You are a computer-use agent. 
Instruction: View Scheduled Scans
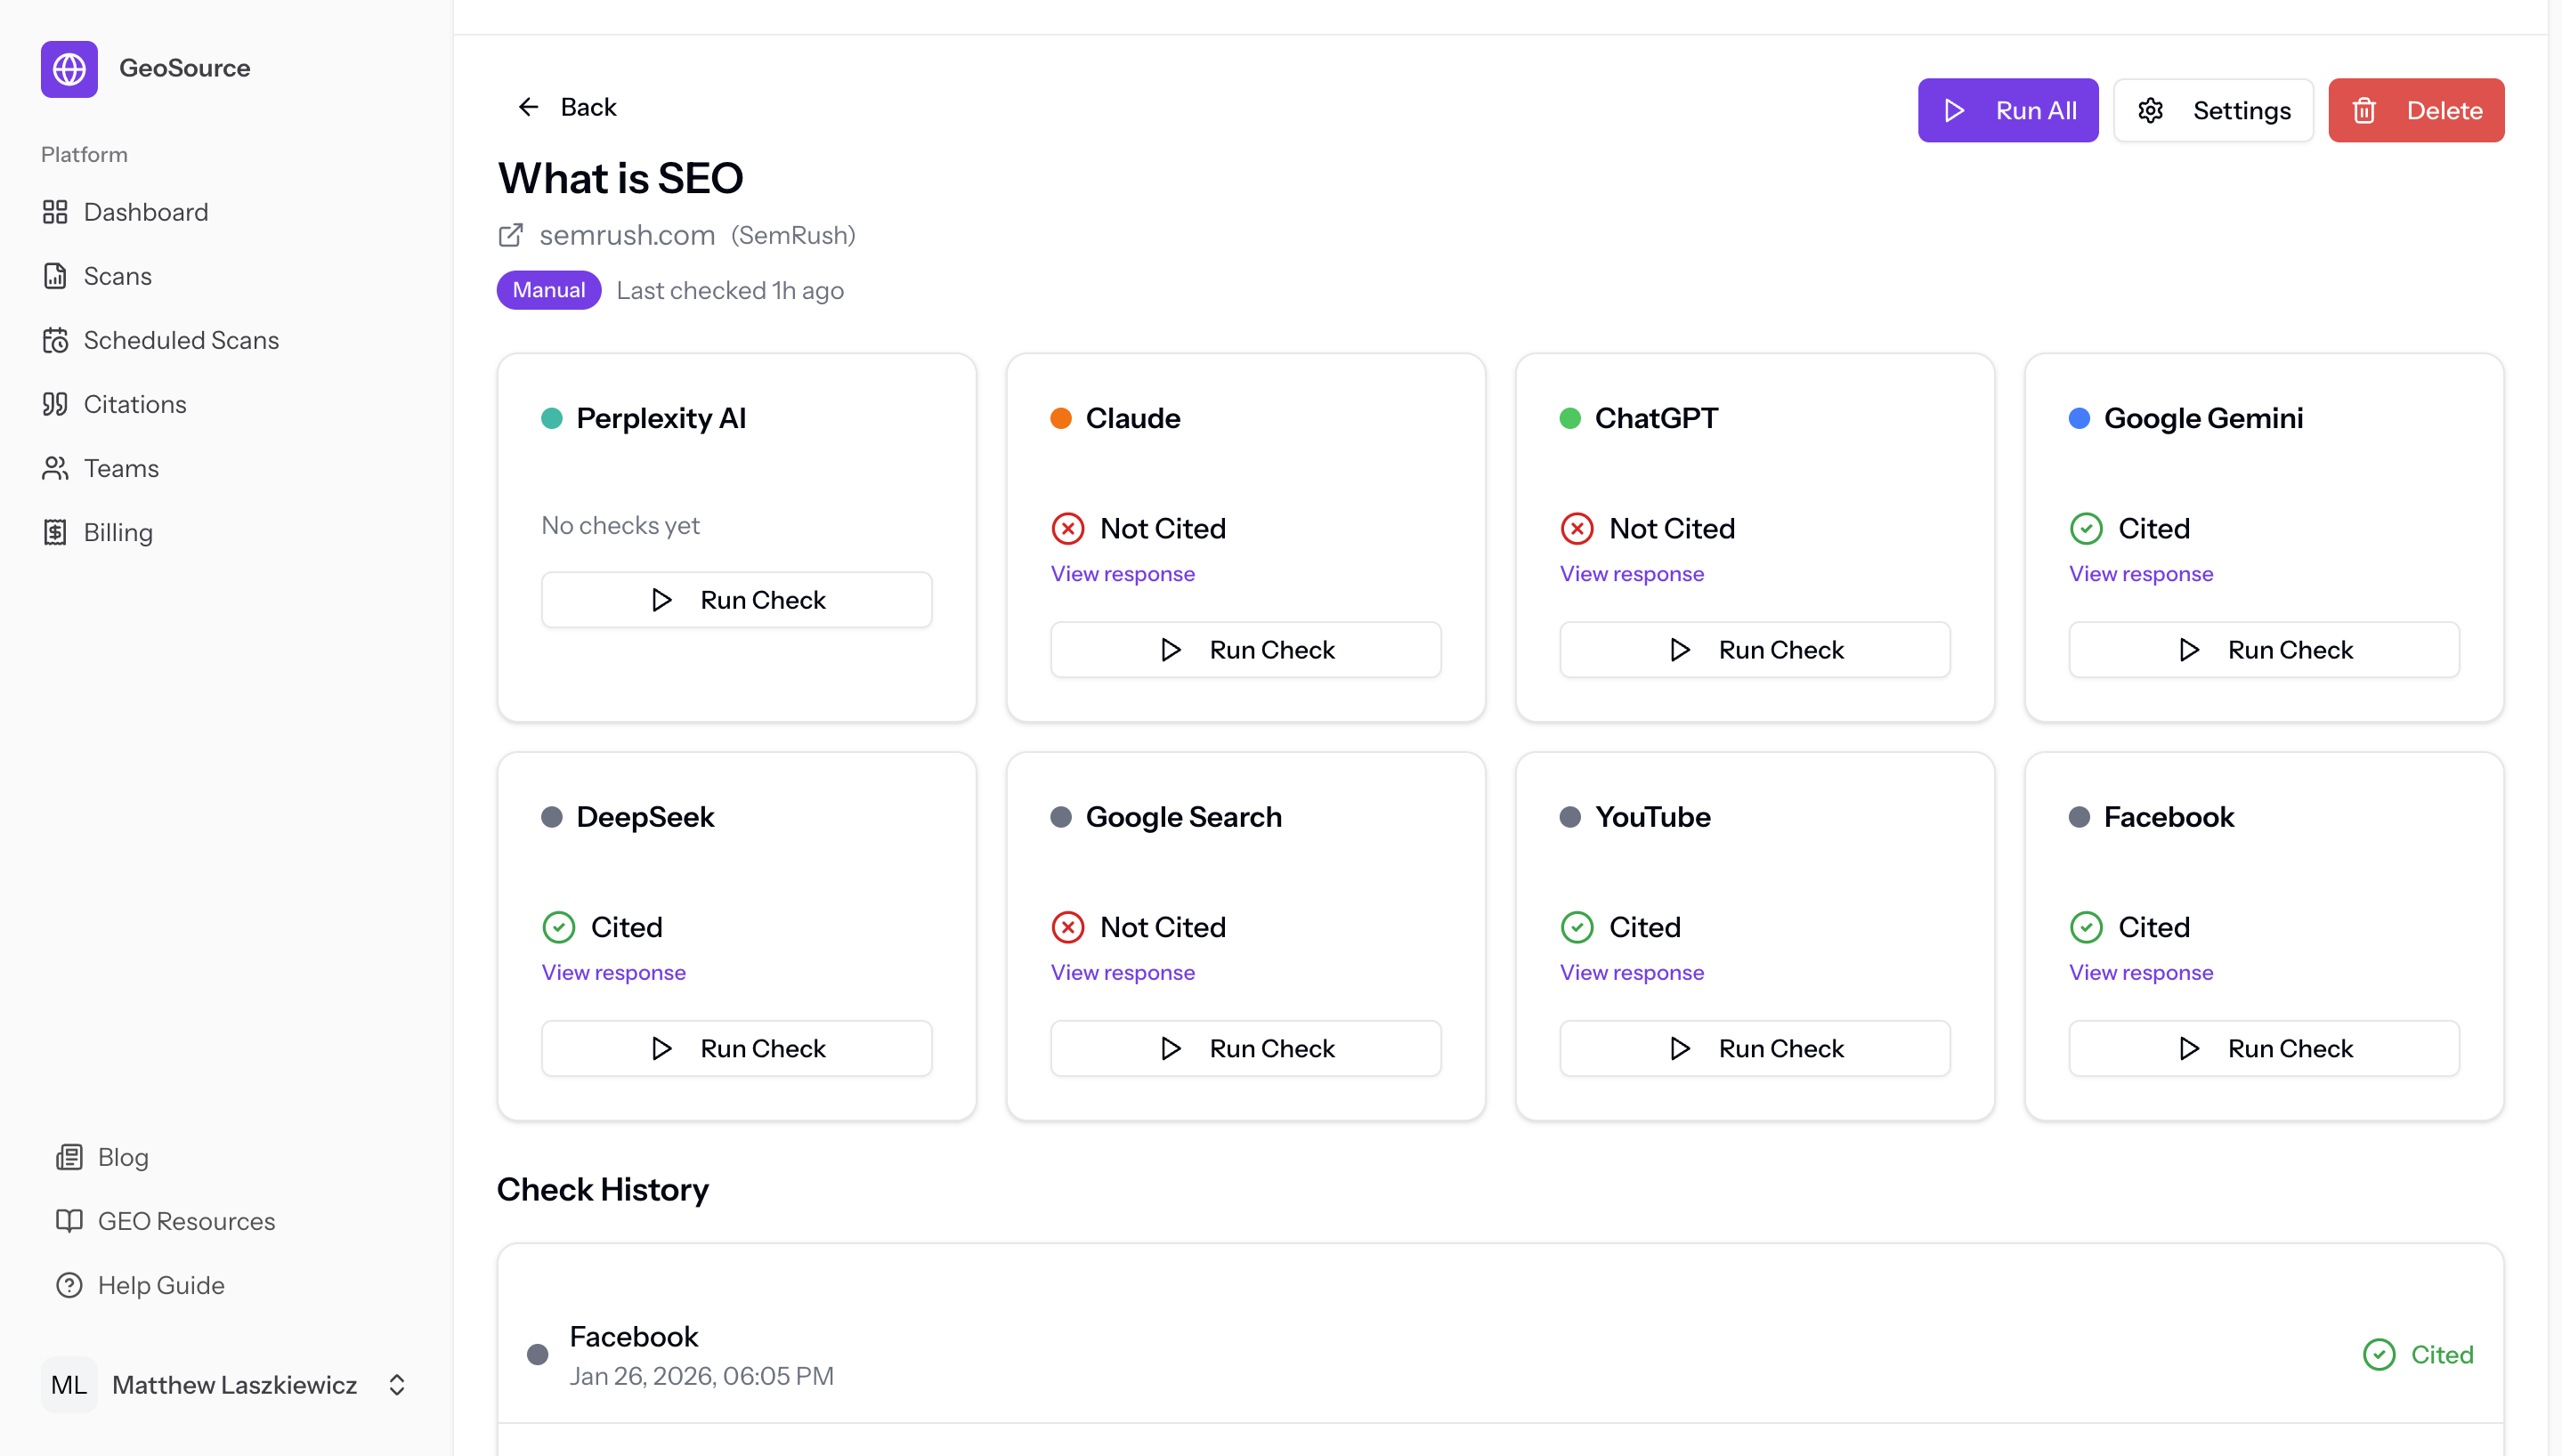181,340
